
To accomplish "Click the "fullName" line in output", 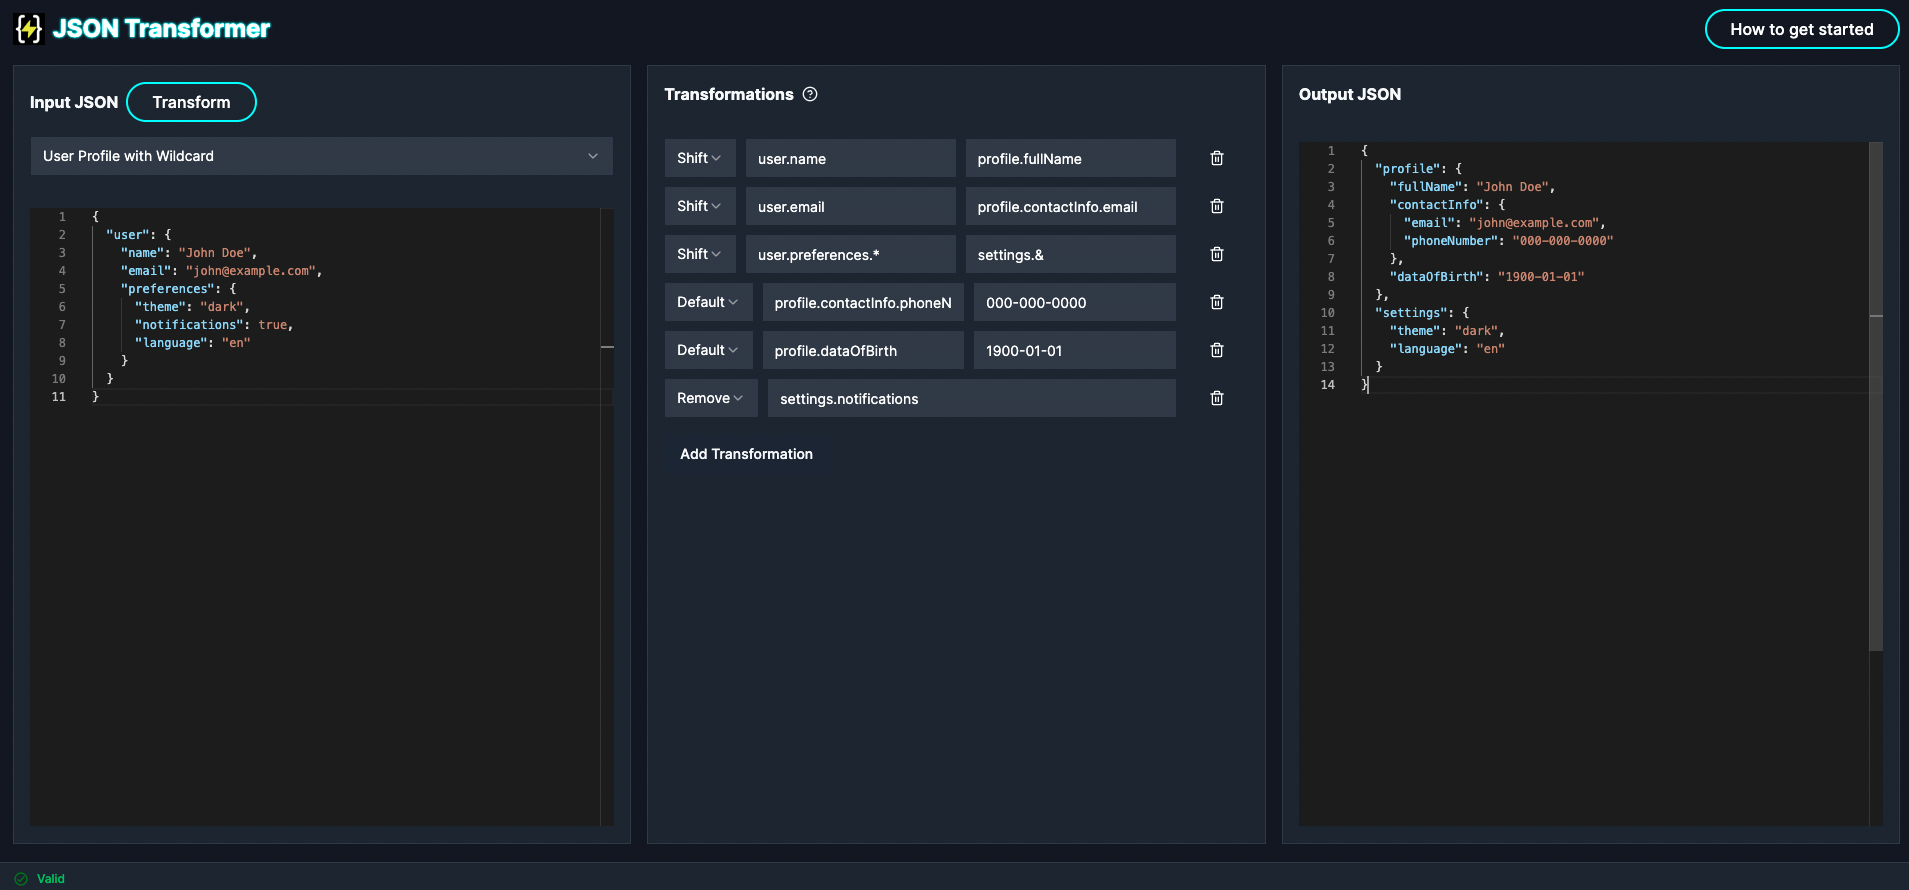I will (x=1472, y=187).
